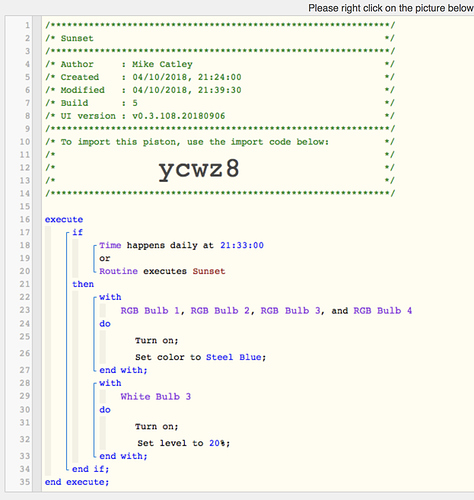The image size is (474, 500).
Task: Select the then keyword
Action: [x=83, y=284]
